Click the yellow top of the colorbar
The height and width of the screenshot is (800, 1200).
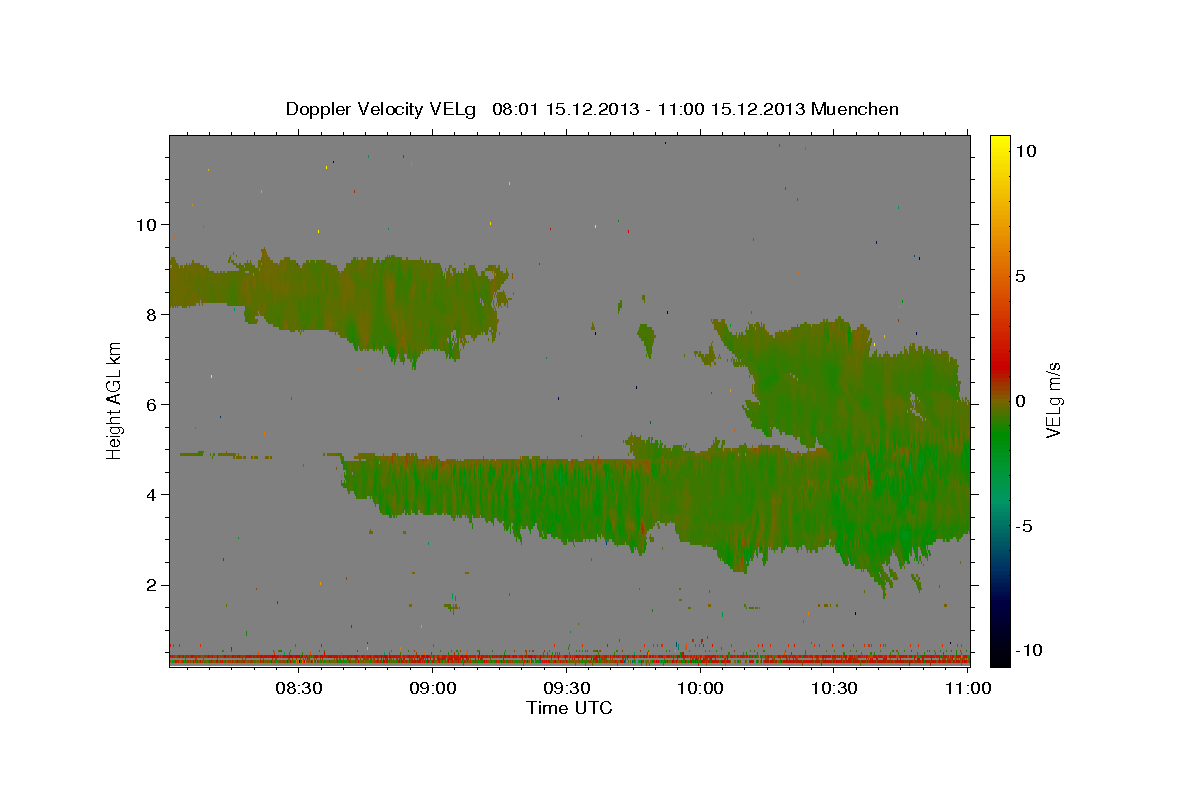point(999,145)
